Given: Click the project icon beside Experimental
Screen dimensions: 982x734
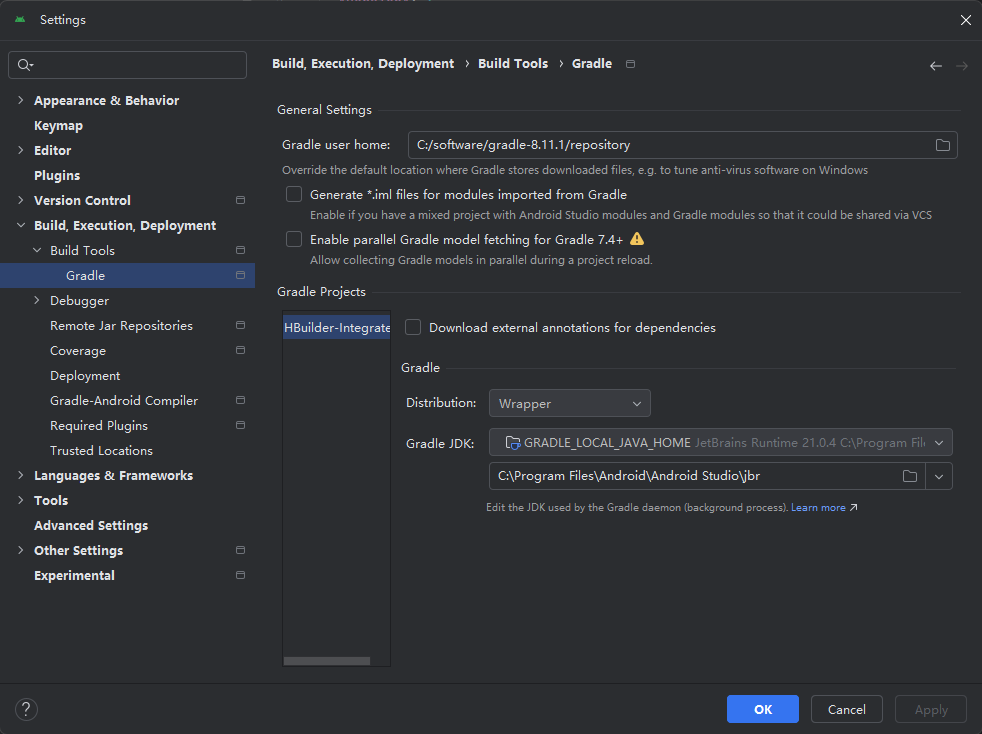Looking at the screenshot, I should (x=240, y=575).
